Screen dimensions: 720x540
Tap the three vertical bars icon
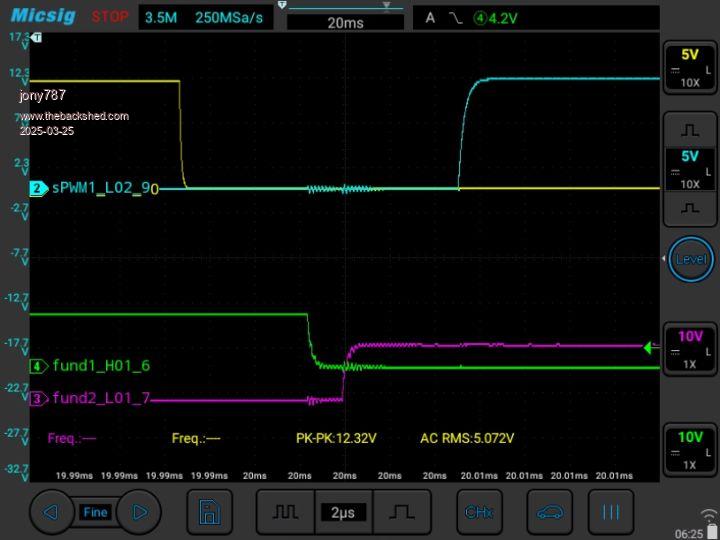(x=610, y=512)
